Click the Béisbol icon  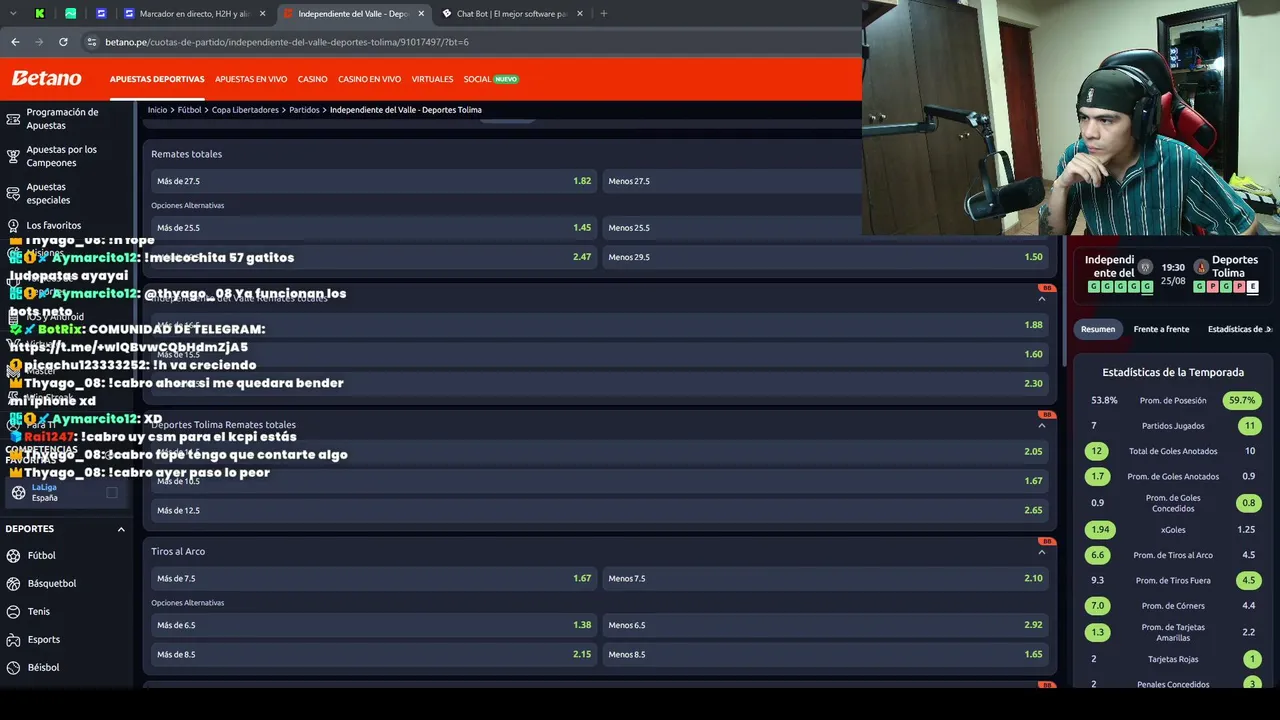coord(13,668)
